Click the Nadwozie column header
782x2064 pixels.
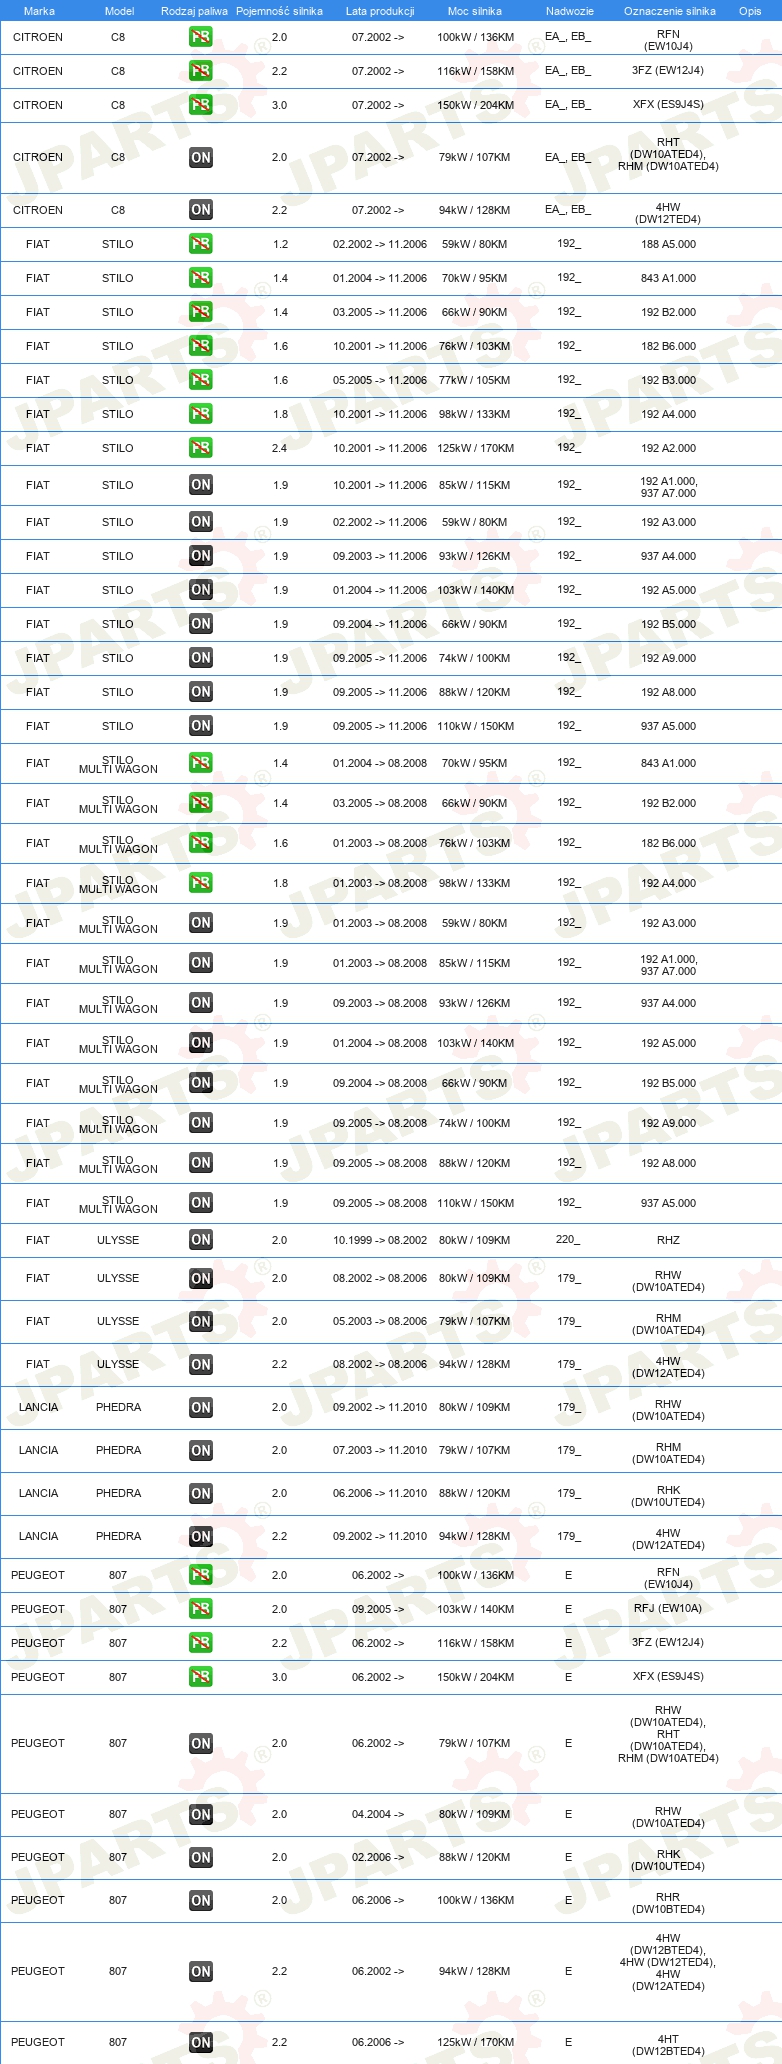[569, 11]
